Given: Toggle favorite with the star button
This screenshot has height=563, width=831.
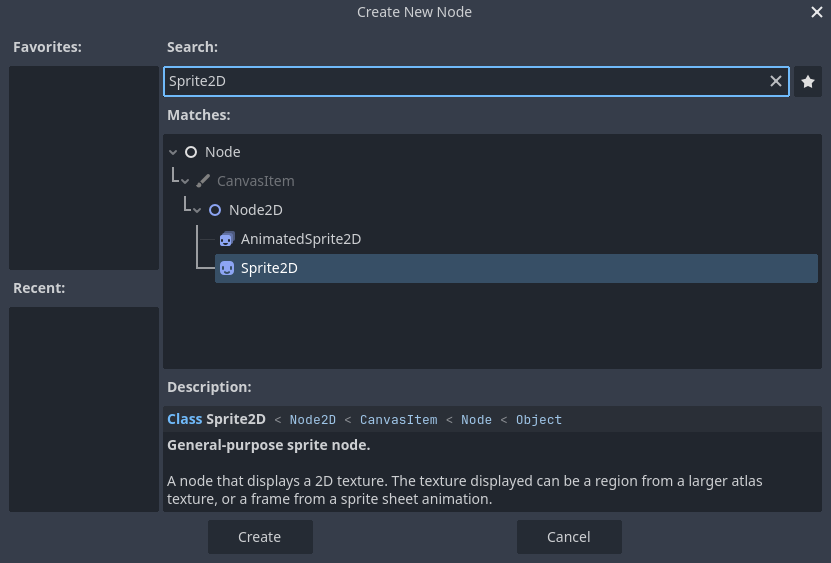Looking at the screenshot, I should tap(808, 82).
